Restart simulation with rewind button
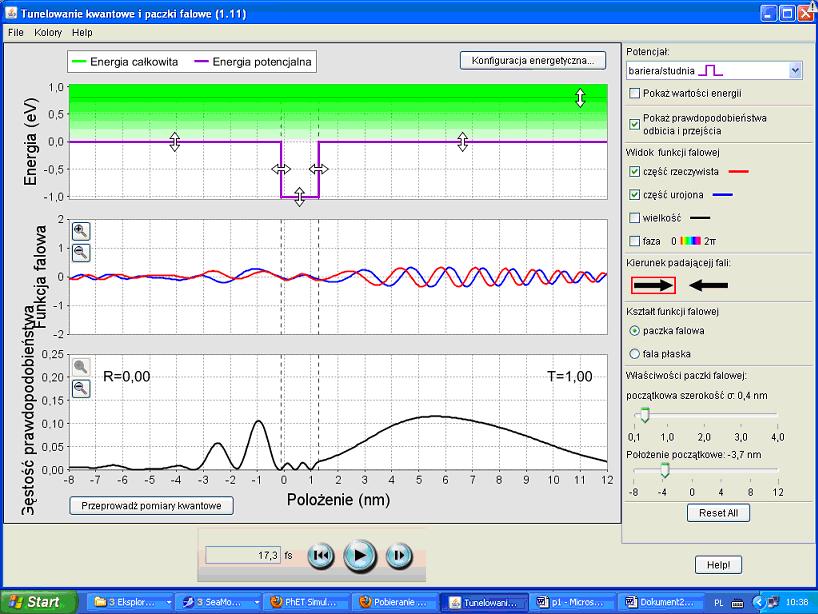This screenshot has width=818, height=614. [320, 555]
